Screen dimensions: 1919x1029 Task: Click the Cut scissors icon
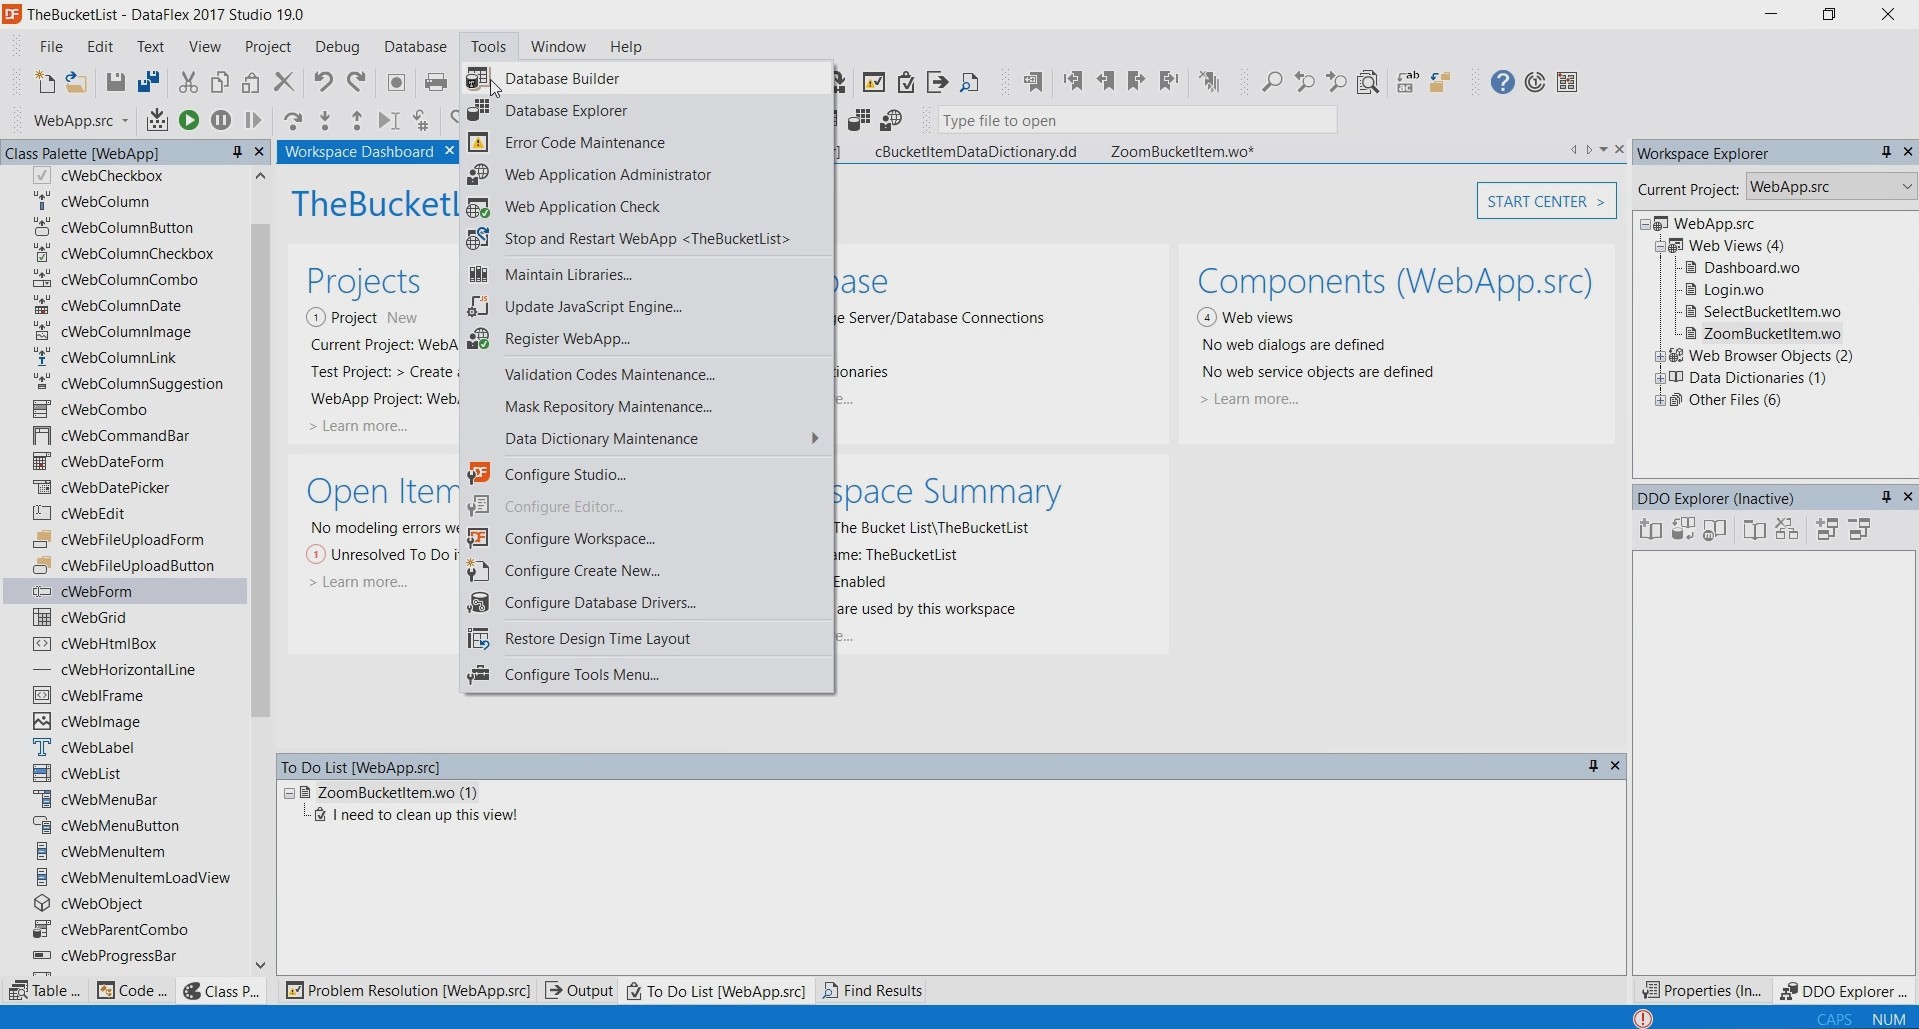click(188, 82)
